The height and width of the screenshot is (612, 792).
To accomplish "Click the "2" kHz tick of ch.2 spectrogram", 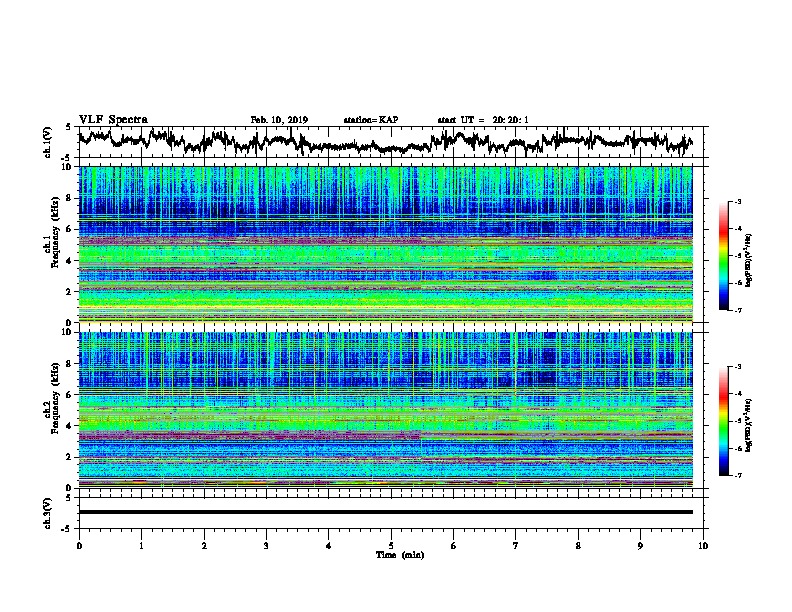I will tap(70, 457).
